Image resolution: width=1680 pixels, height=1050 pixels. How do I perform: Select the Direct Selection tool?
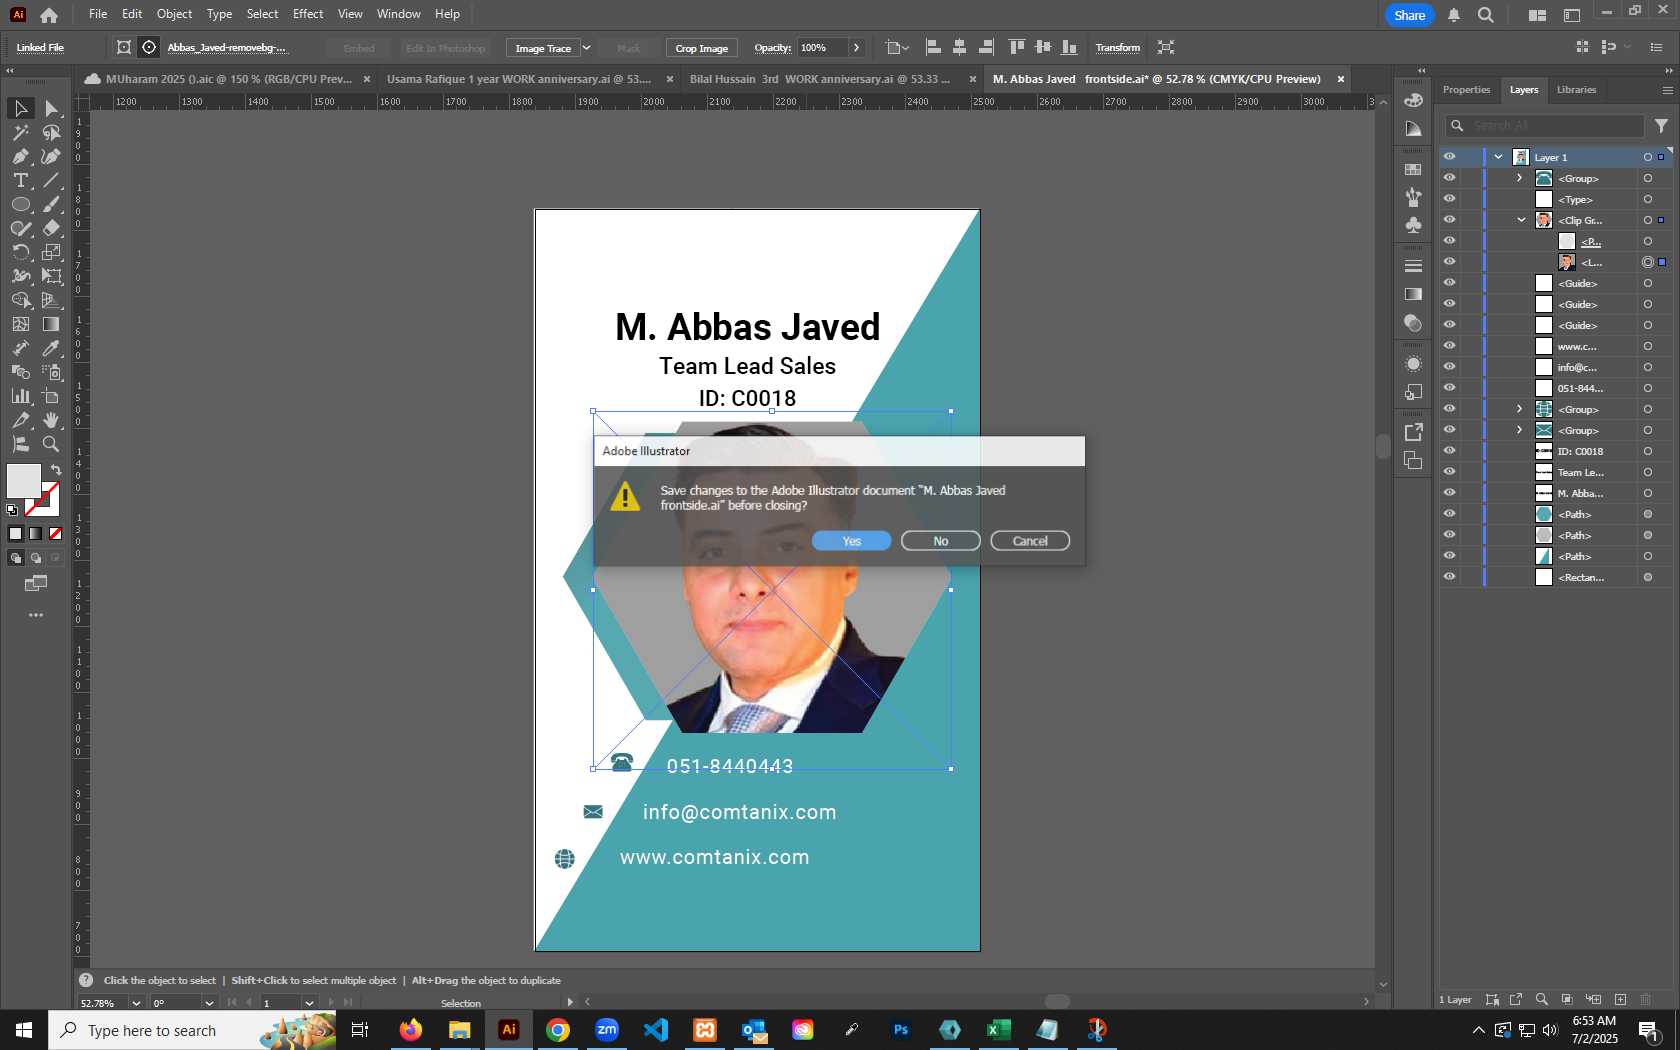51,108
